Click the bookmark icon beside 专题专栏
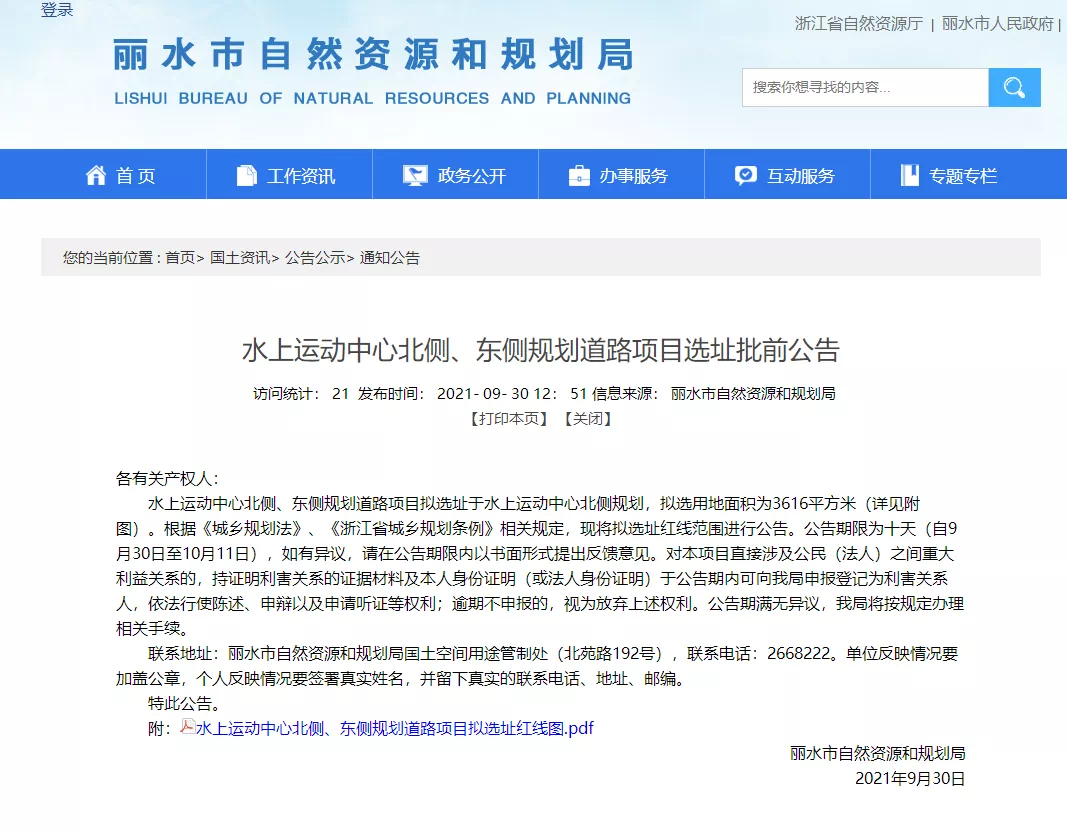1067x833 pixels. coord(909,176)
